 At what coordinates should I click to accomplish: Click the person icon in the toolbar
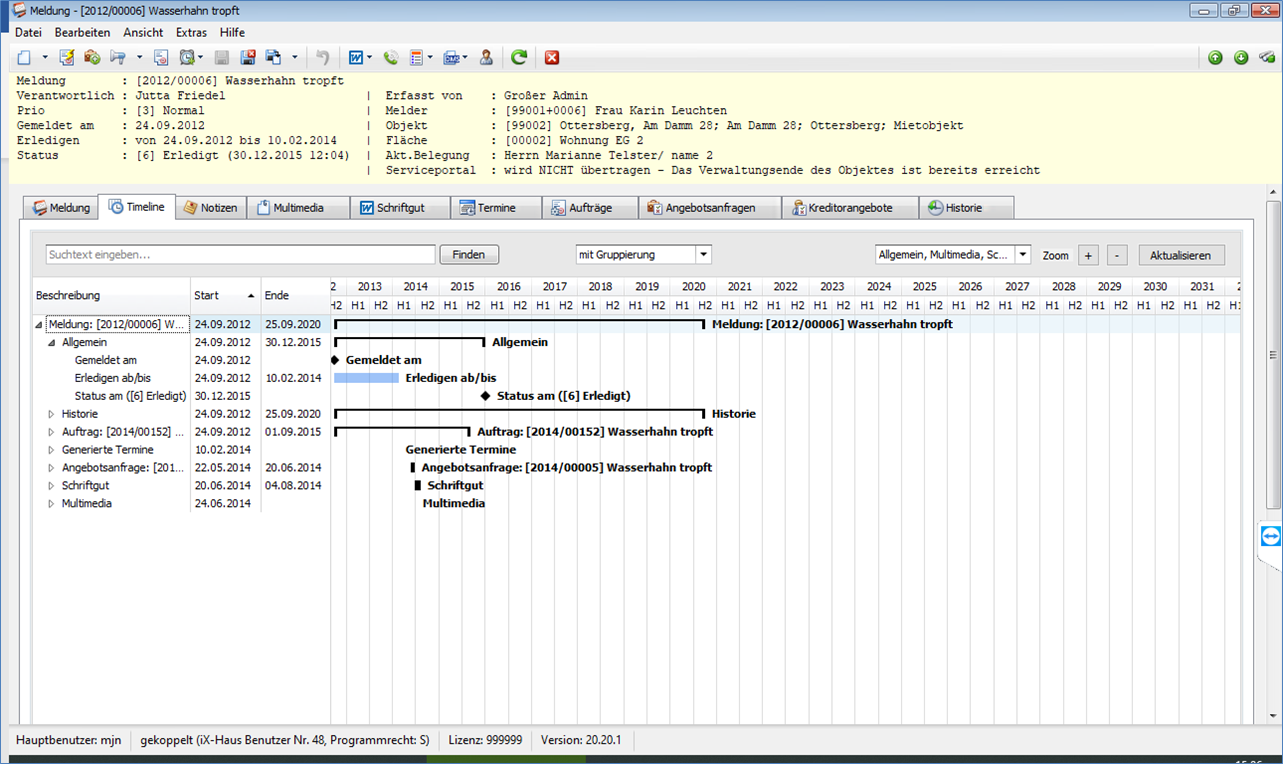click(x=486, y=58)
